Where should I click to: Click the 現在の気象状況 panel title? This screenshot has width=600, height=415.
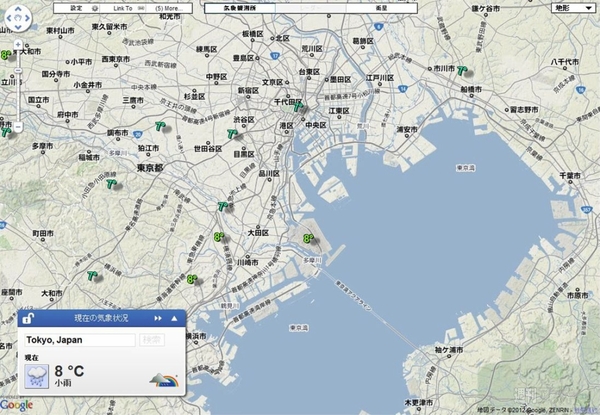[101, 318]
